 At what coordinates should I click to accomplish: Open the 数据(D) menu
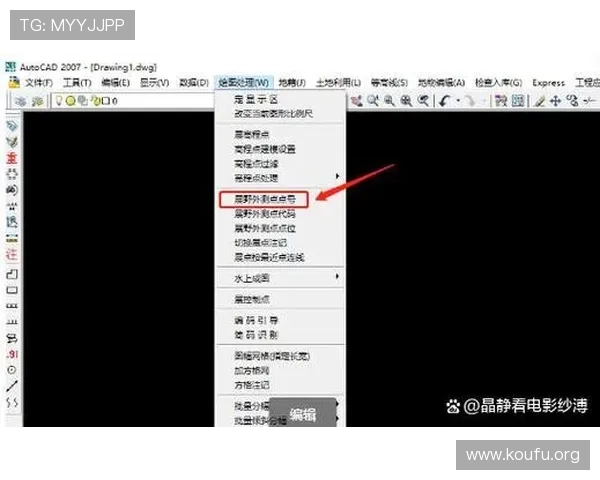click(x=194, y=82)
